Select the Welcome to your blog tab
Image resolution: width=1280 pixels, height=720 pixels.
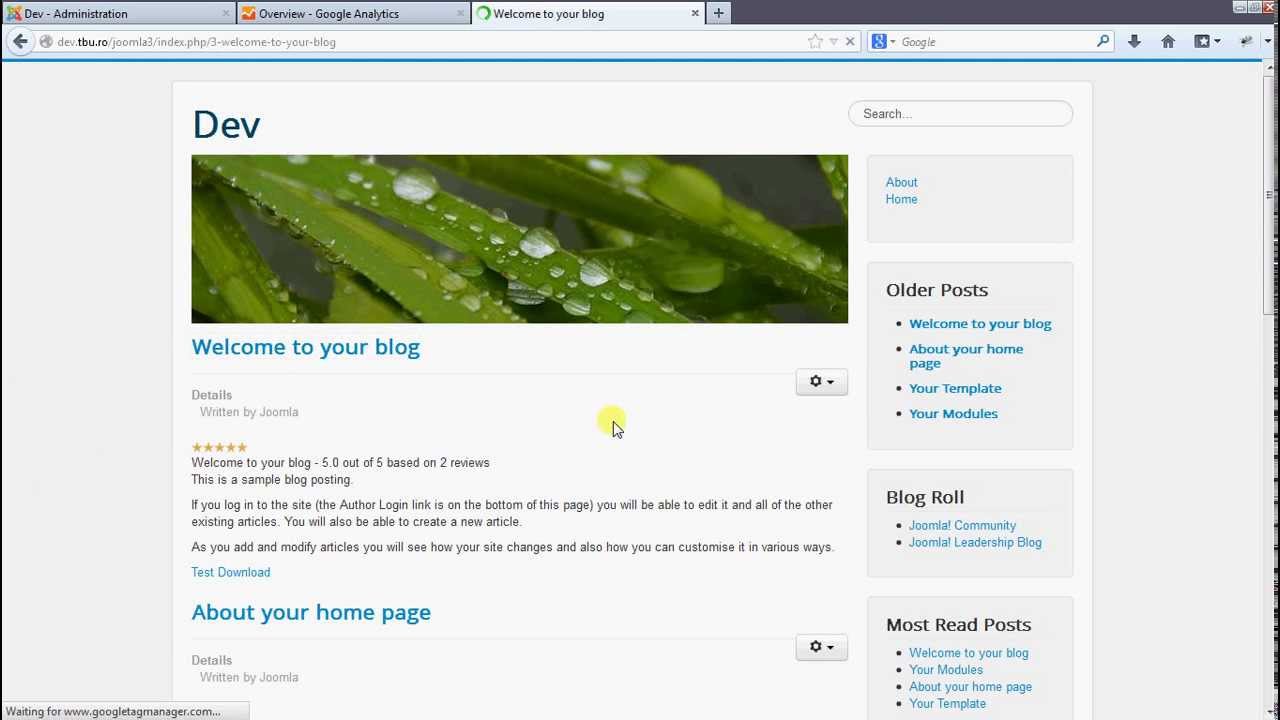pos(588,14)
